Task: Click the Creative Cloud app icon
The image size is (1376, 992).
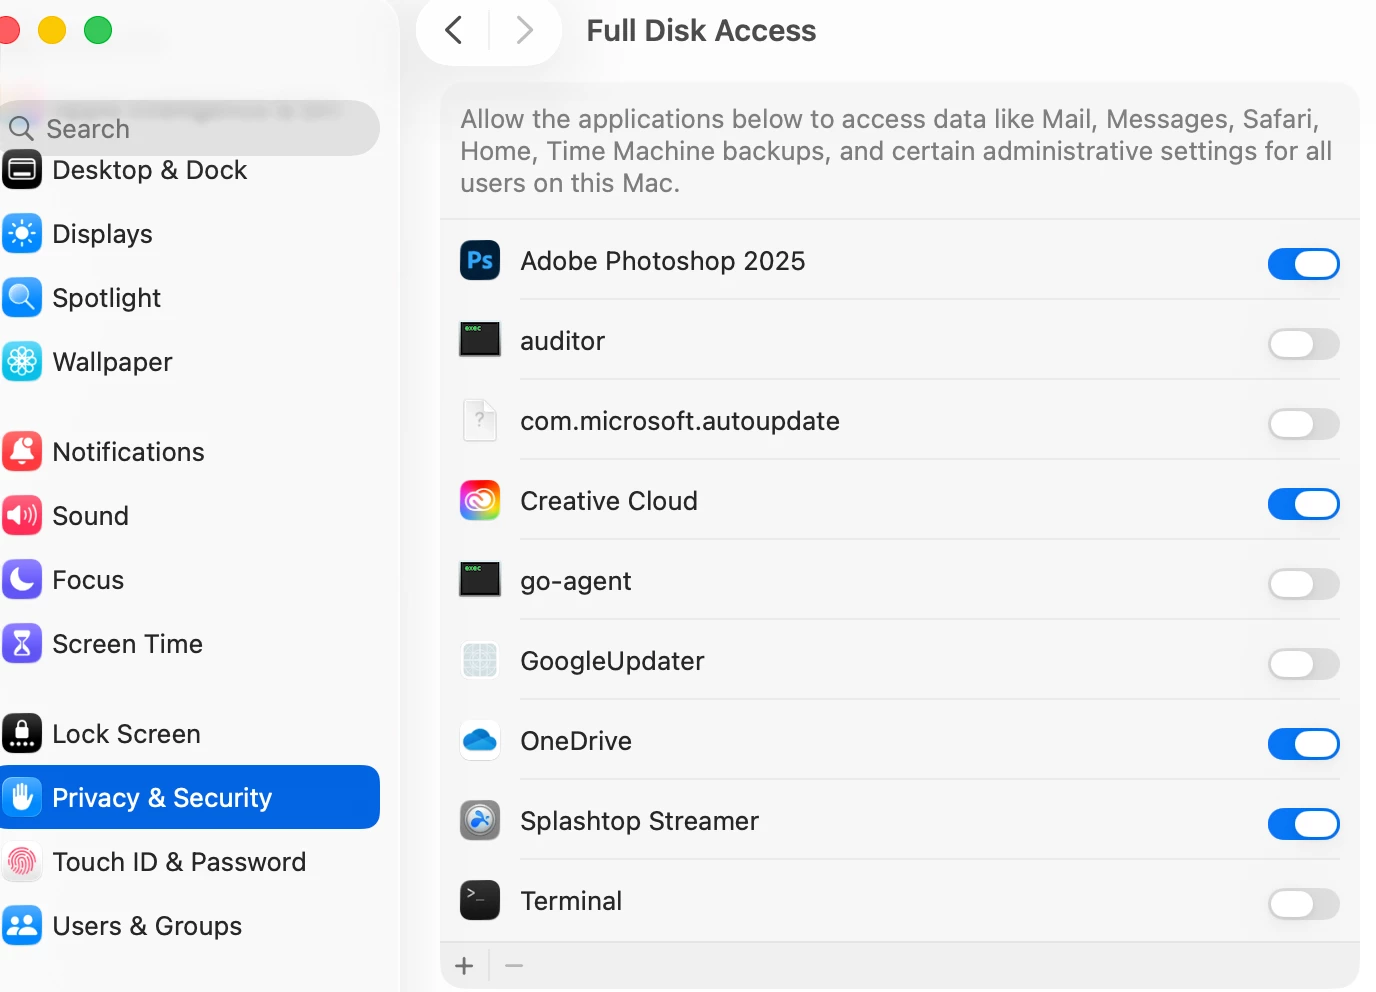Action: [480, 501]
